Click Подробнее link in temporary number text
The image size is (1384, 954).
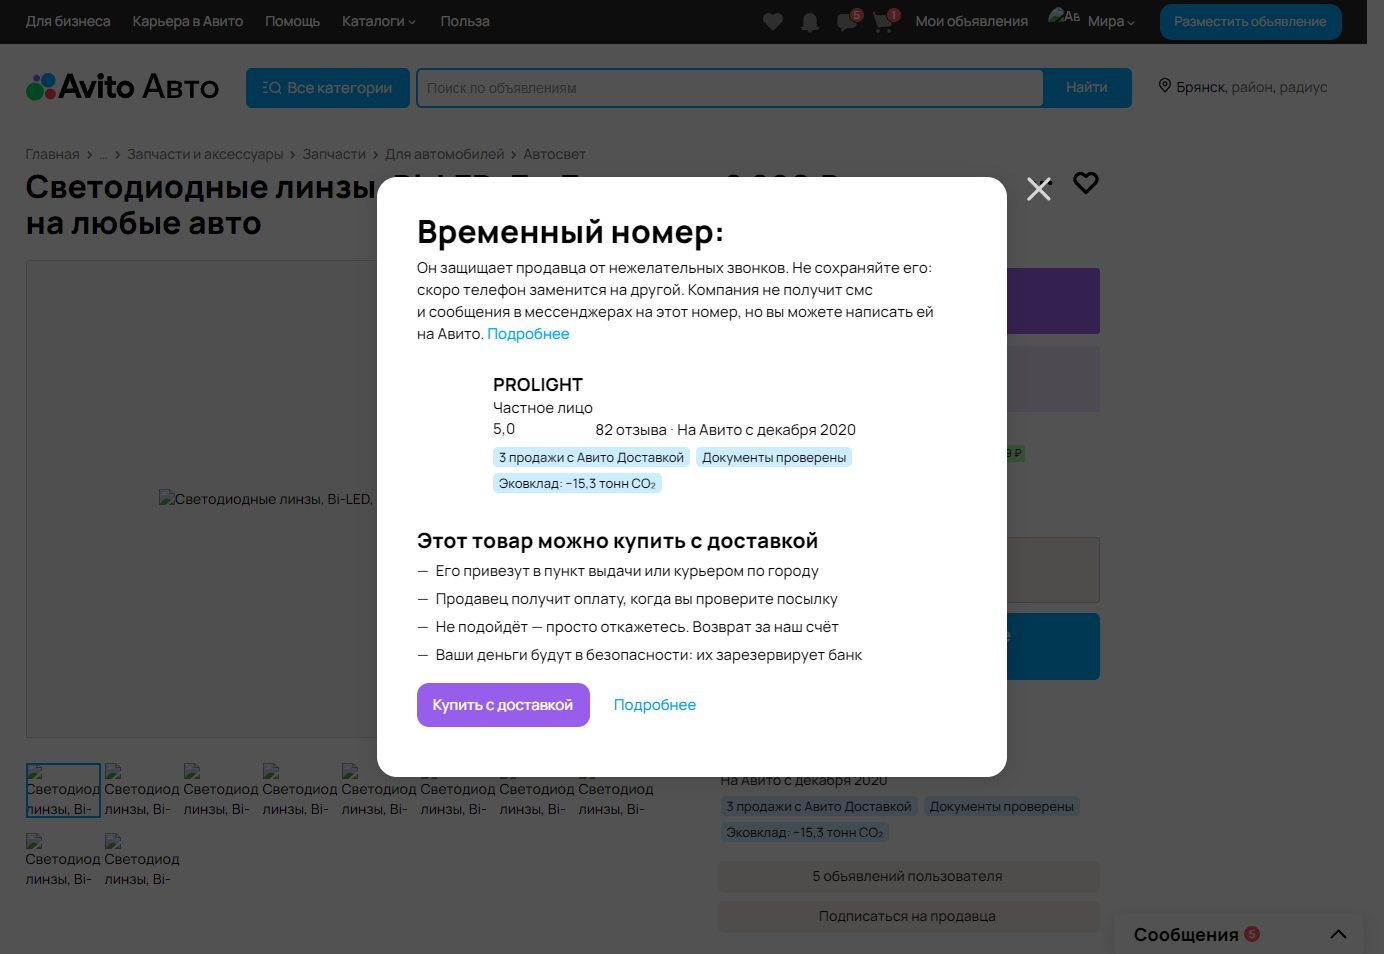[528, 334]
